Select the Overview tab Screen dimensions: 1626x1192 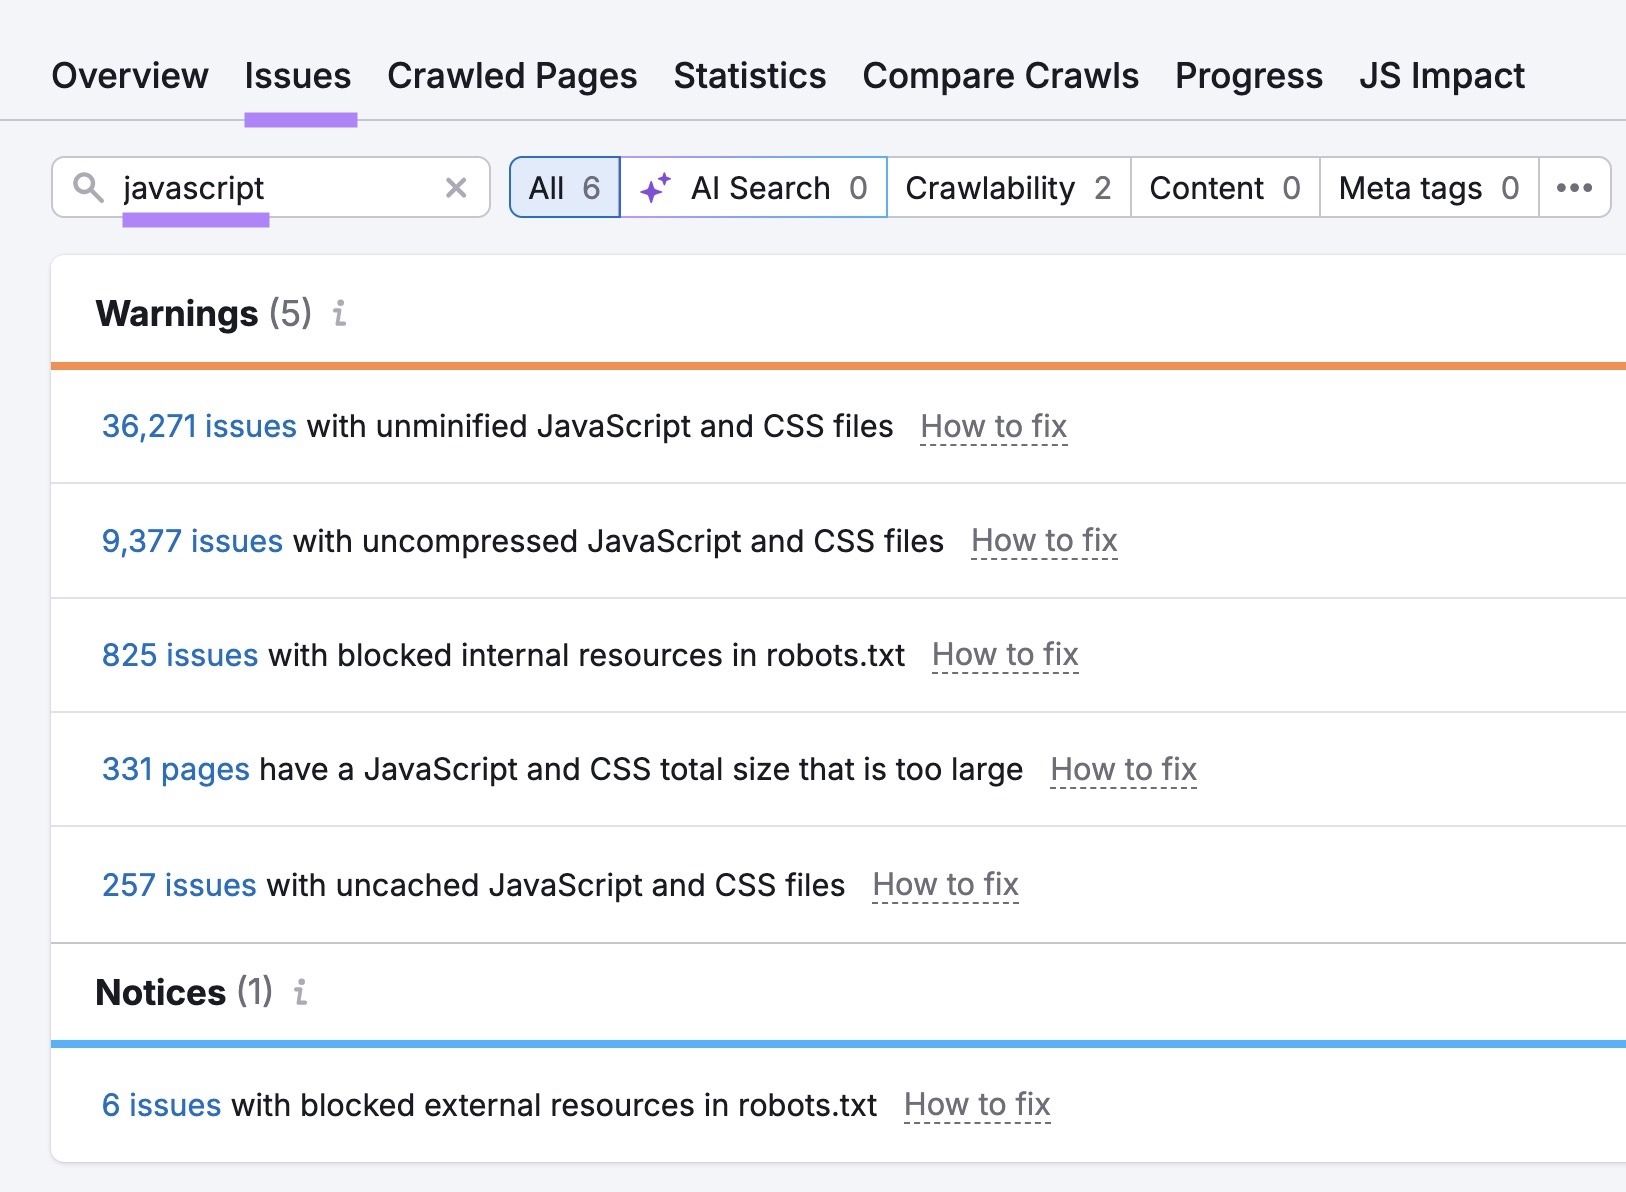click(131, 75)
